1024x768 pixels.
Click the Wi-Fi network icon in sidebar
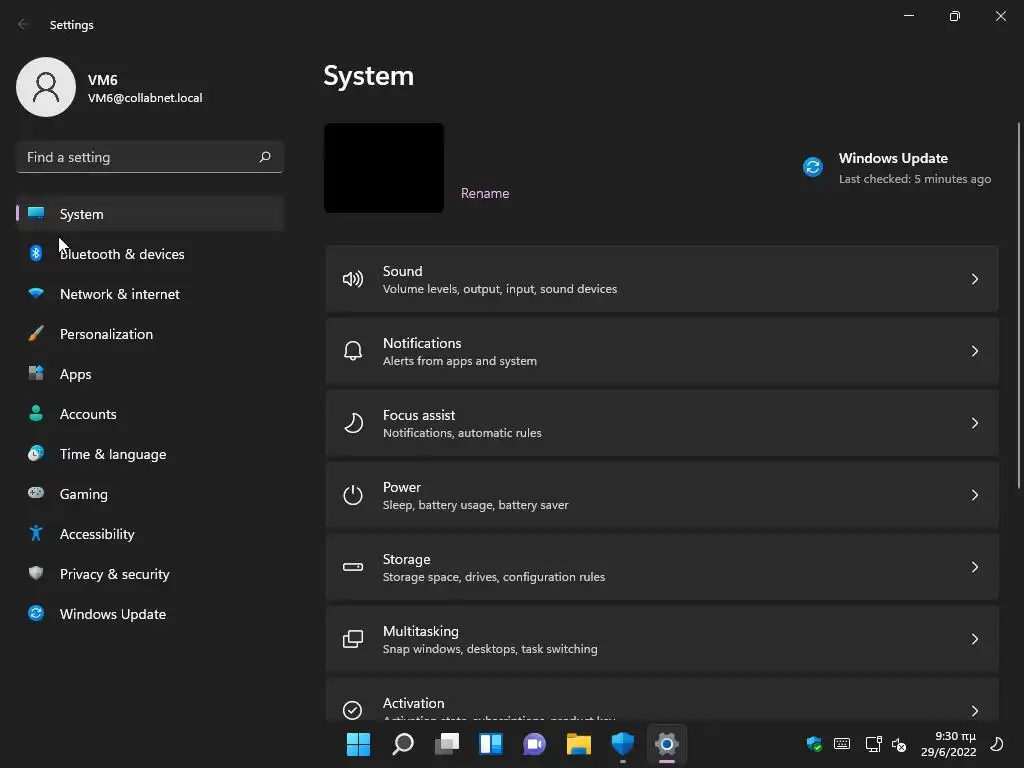coord(36,293)
